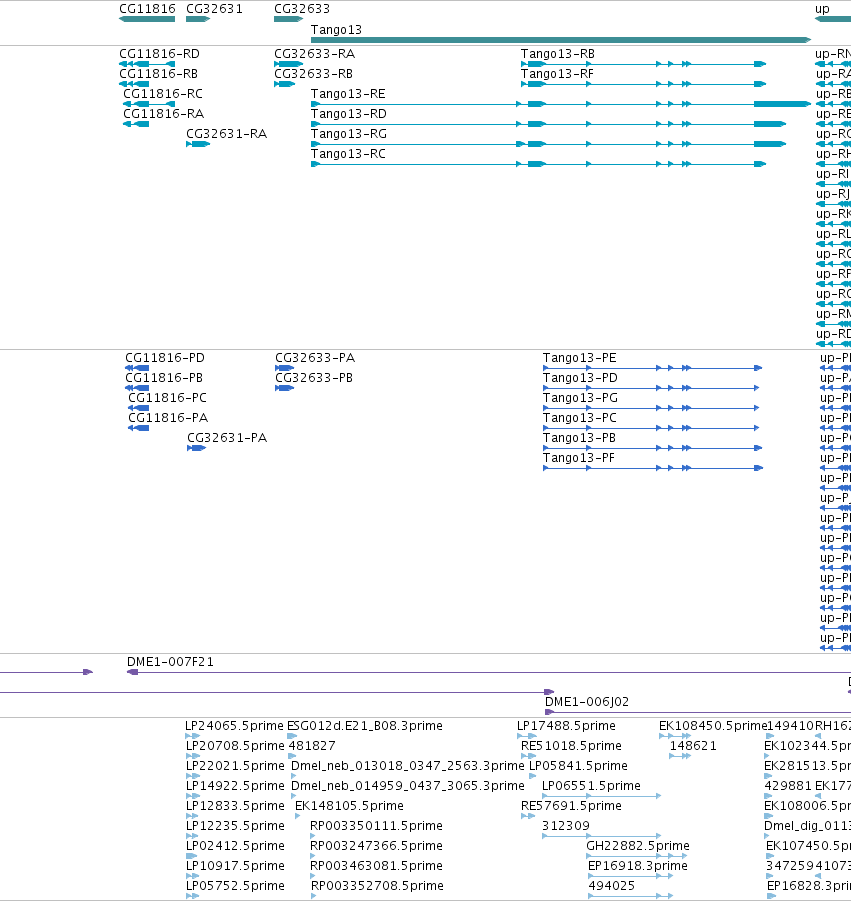Image resolution: width=851 pixels, height=901 pixels.
Task: Click Tango13-PG protein label
Action: coord(580,398)
